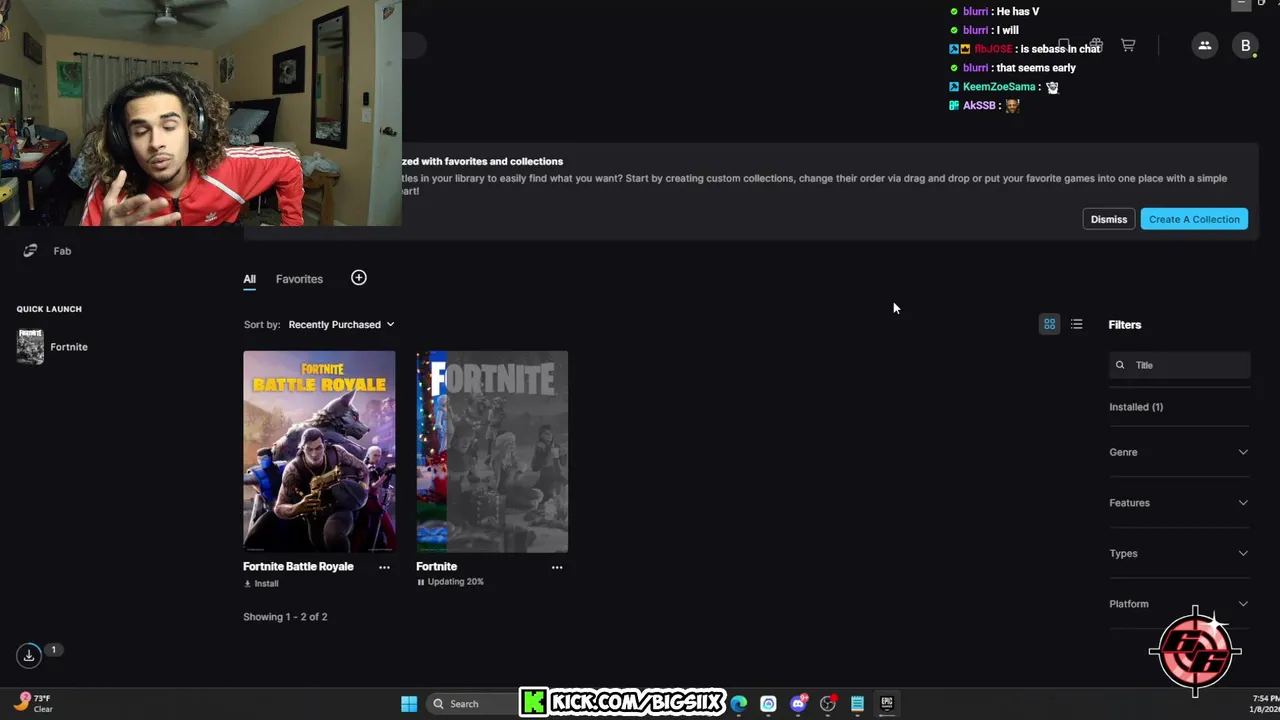Click the Fortnite quick launch icon

click(x=30, y=347)
